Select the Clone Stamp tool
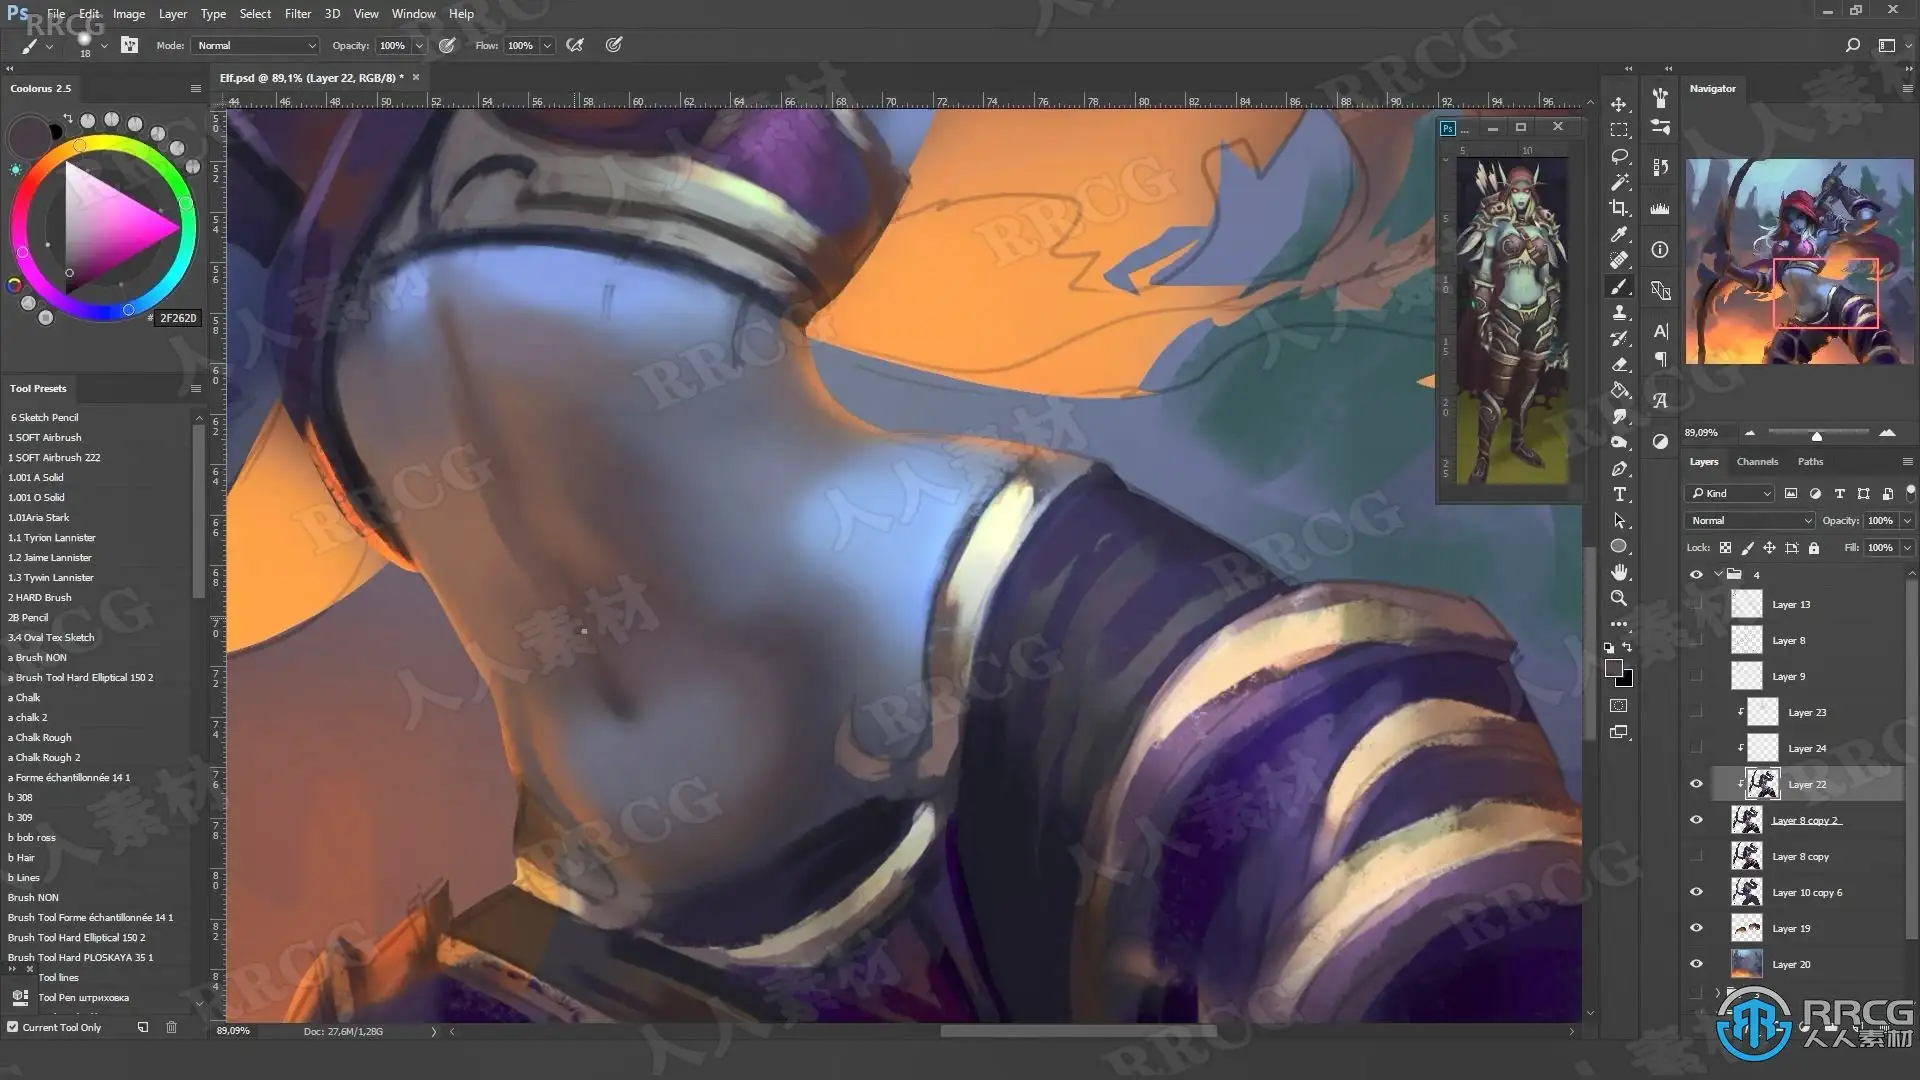Image resolution: width=1920 pixels, height=1080 pixels. pyautogui.click(x=1619, y=313)
